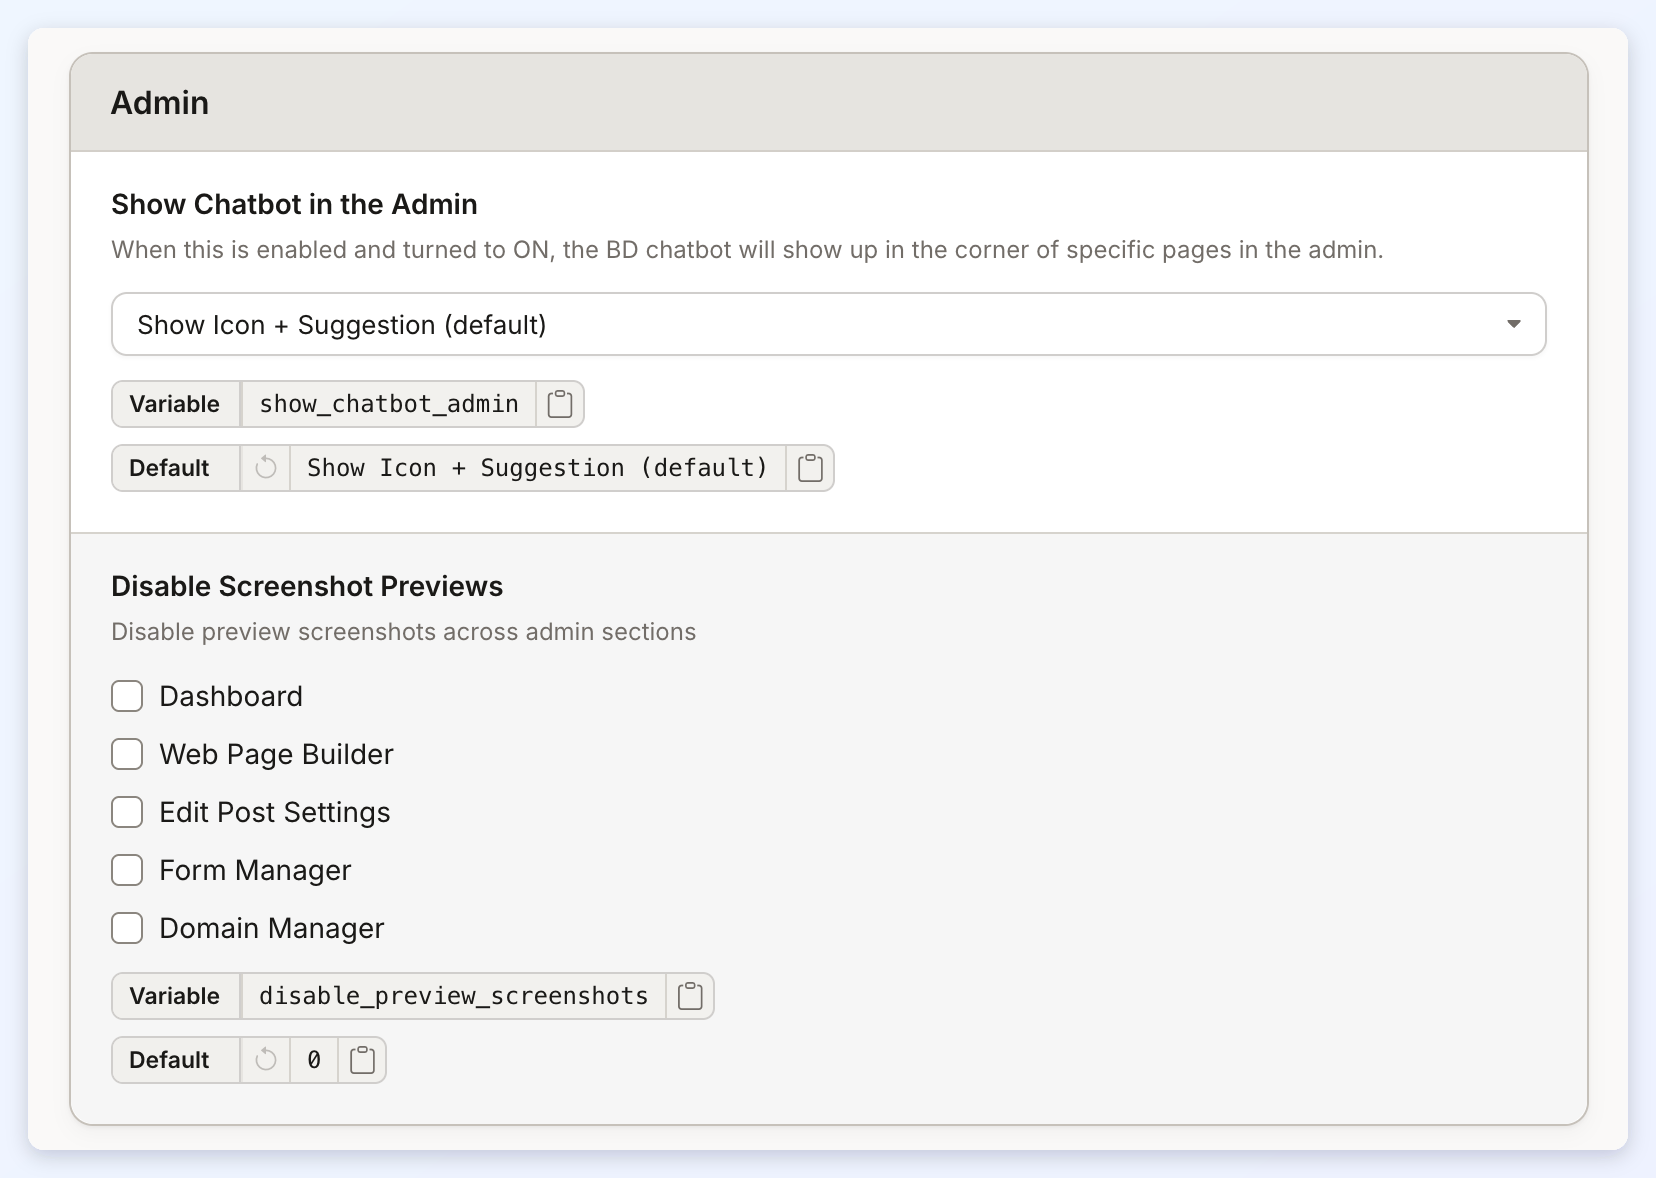Click the Default label beside value 0

click(169, 1060)
